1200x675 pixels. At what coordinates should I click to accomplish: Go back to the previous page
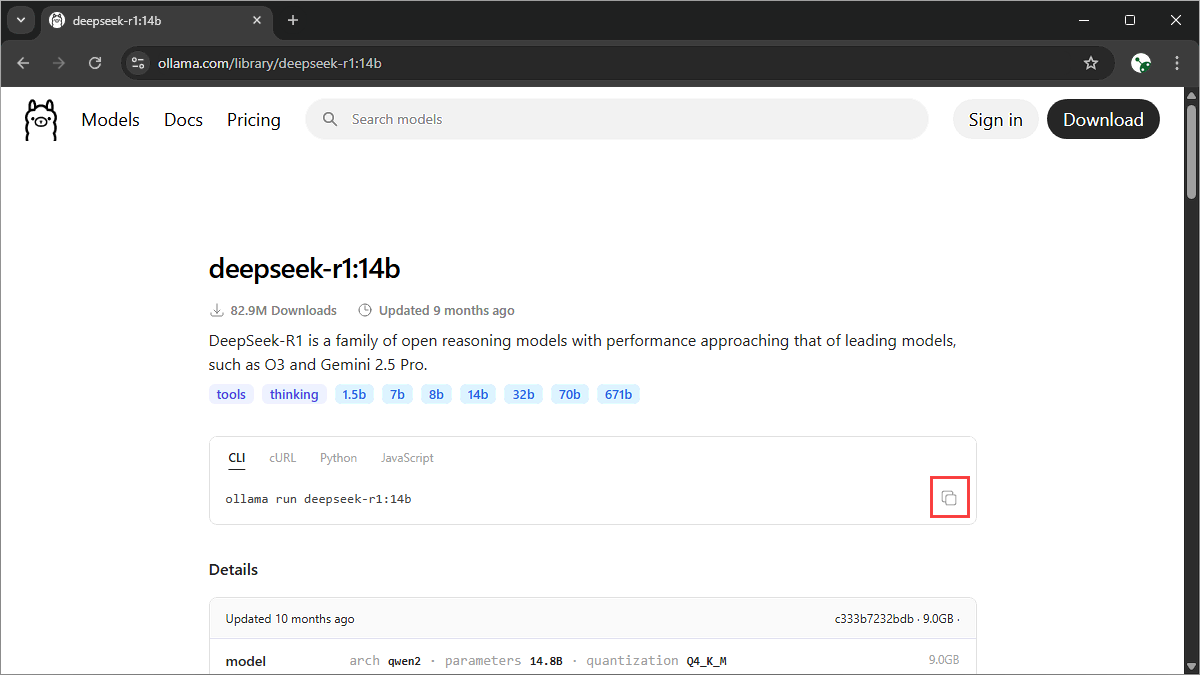click(x=23, y=63)
